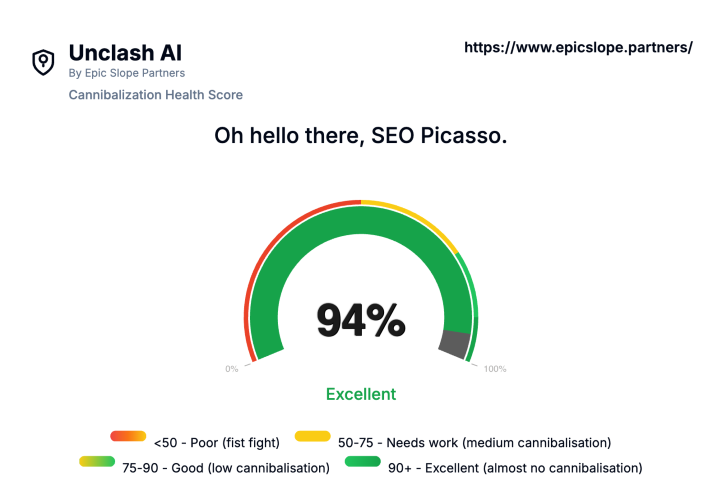Click the SEO Picasso greeting headline
Screen dimensions: 722x500
(361, 136)
